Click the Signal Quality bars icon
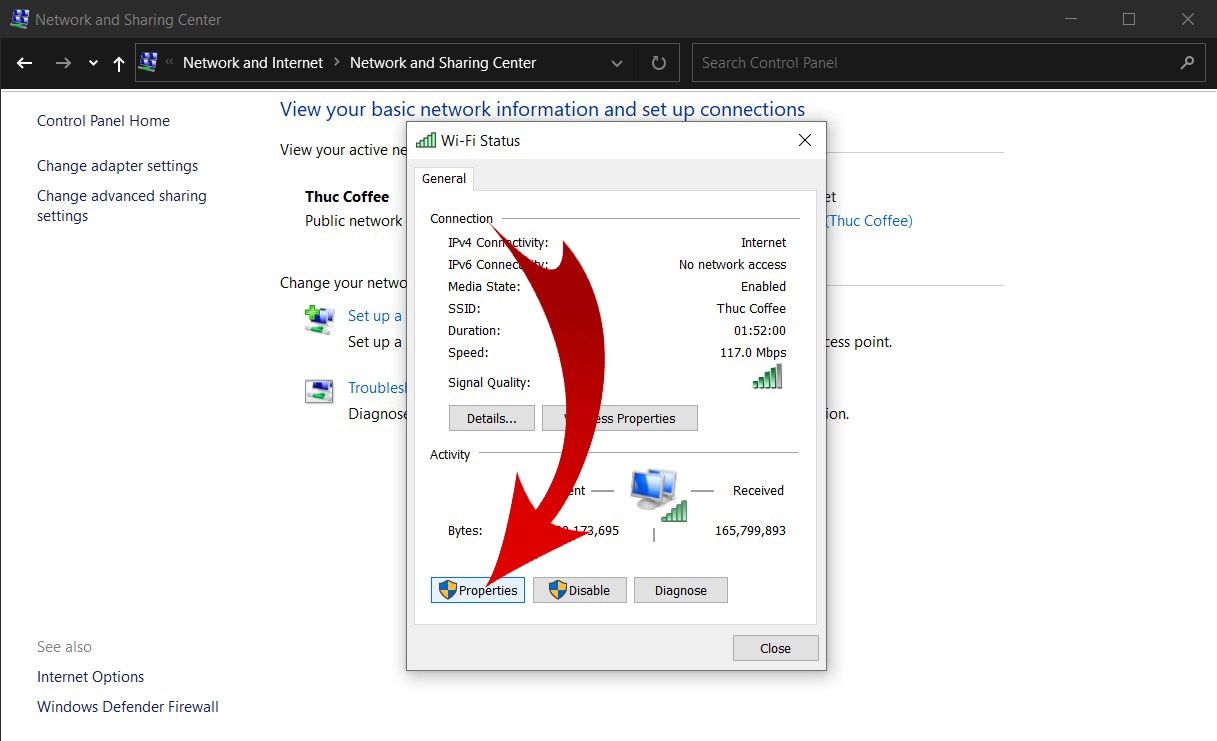This screenshot has width=1217, height=741. [768, 377]
